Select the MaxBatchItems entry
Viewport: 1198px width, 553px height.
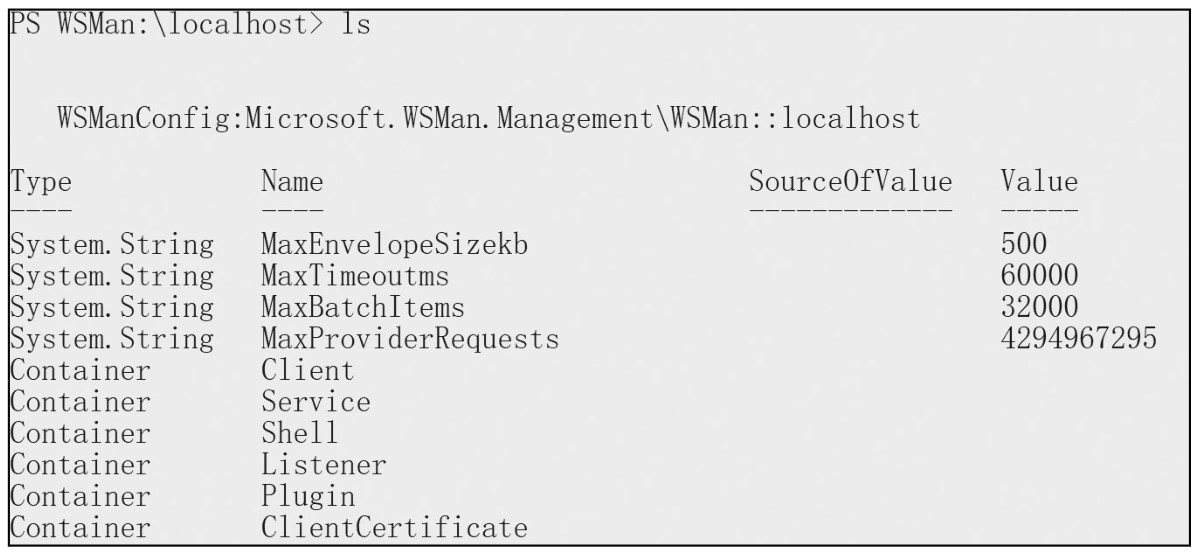(x=363, y=307)
